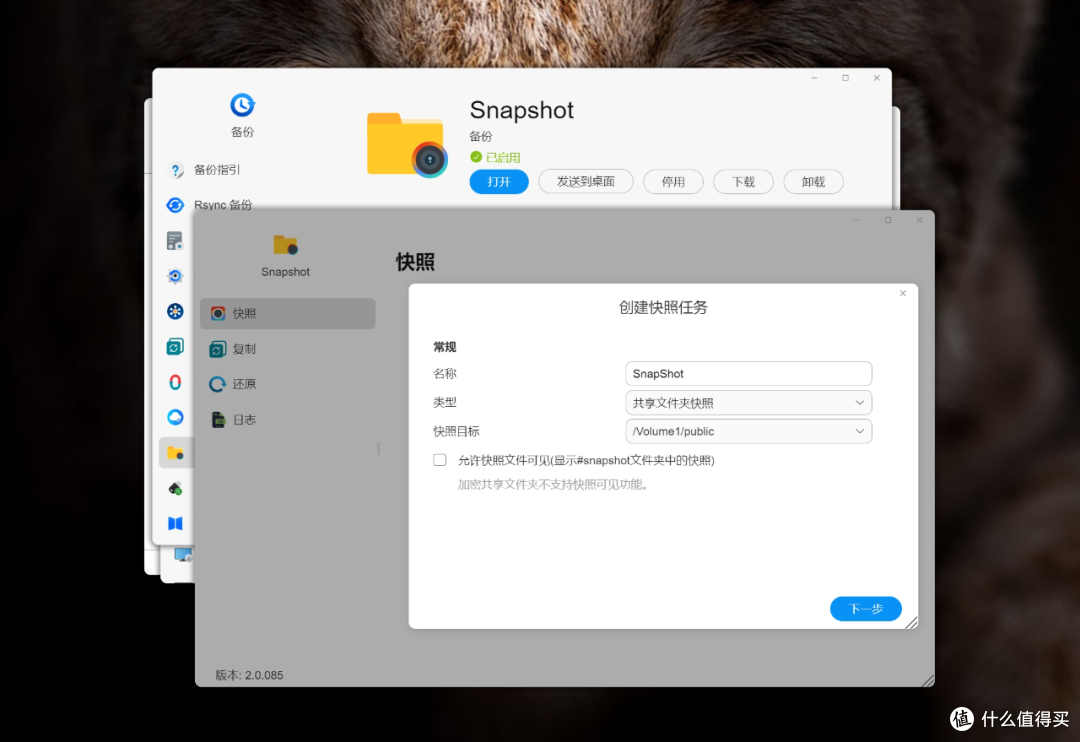The width and height of the screenshot is (1080, 742).
Task: Click the 卸载 uninstall button
Action: [813, 182]
